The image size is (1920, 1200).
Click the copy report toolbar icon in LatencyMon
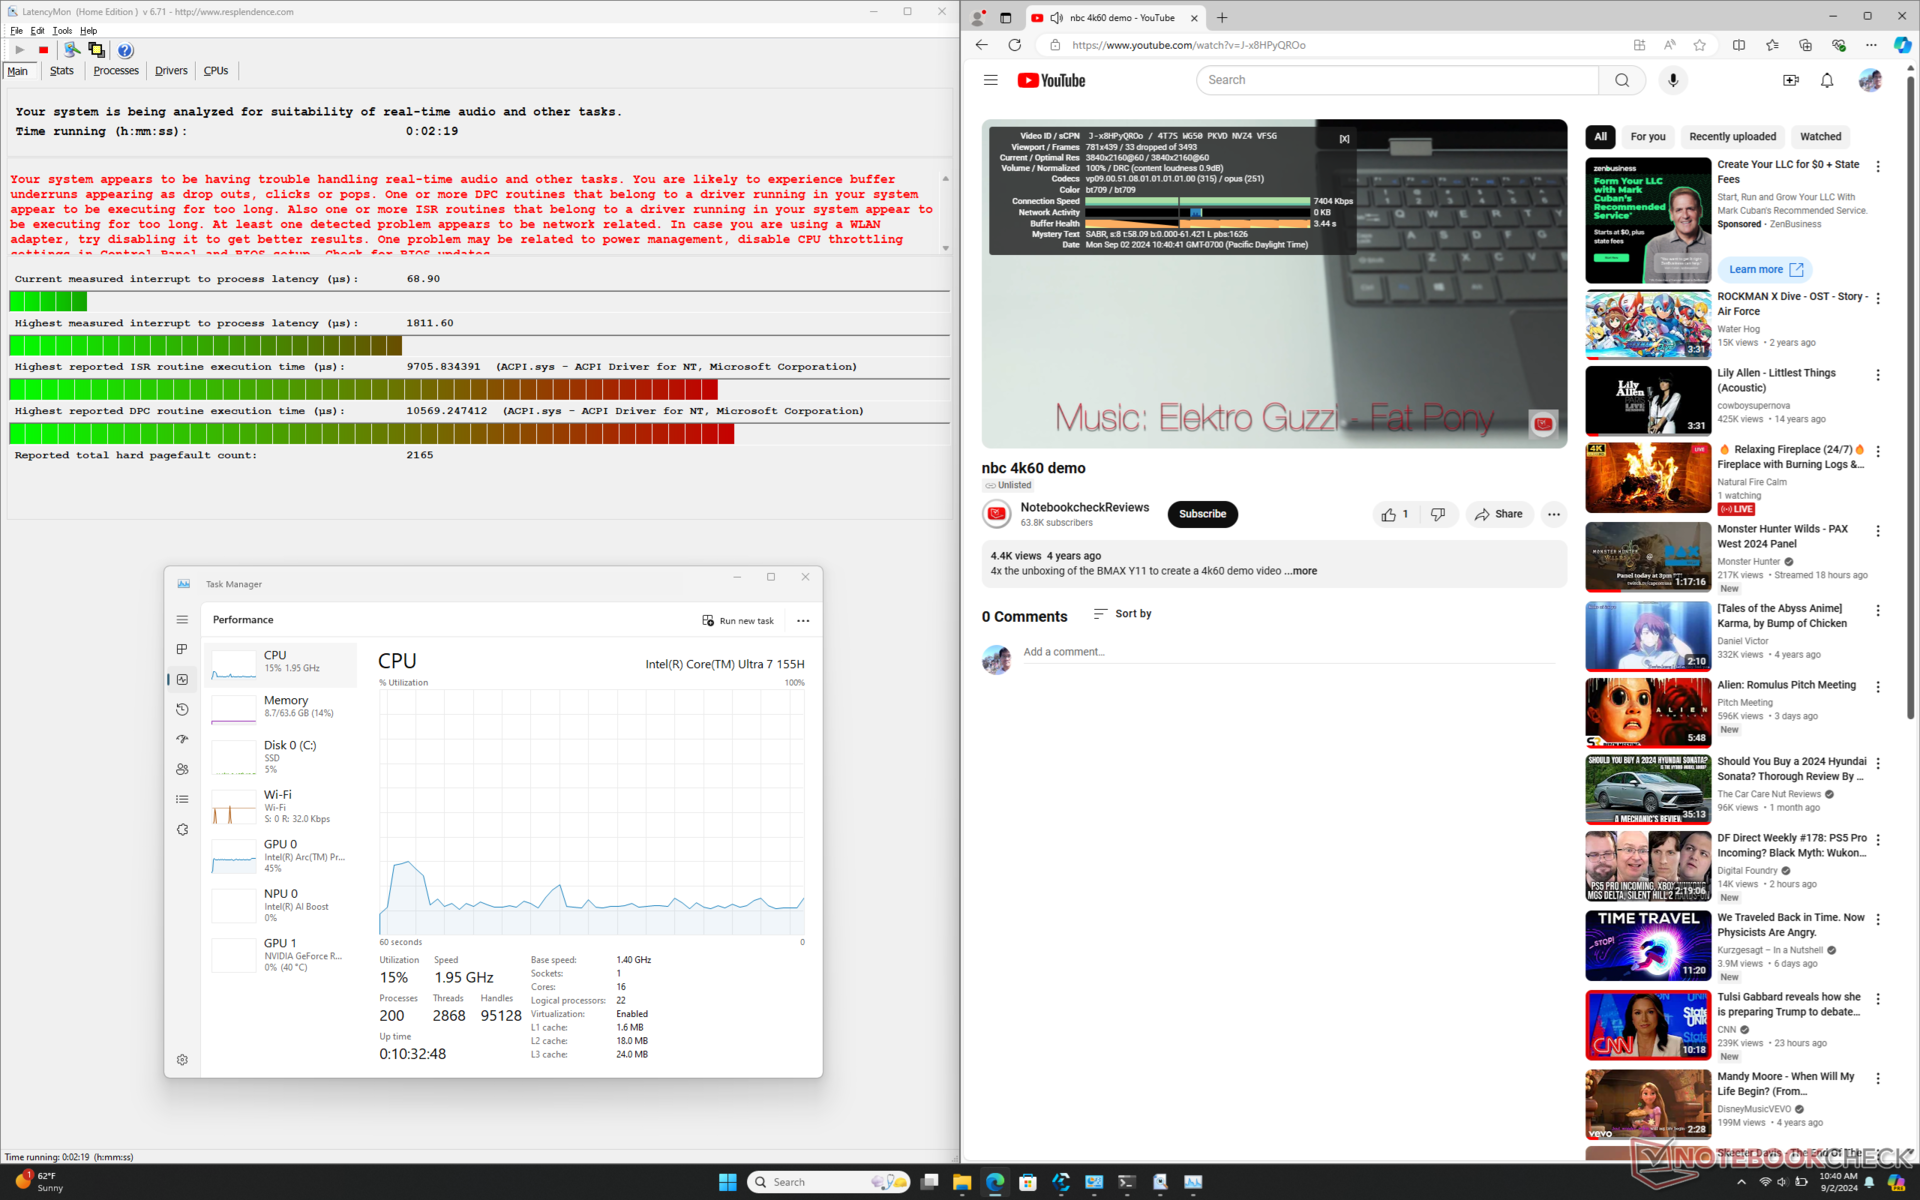tap(96, 50)
